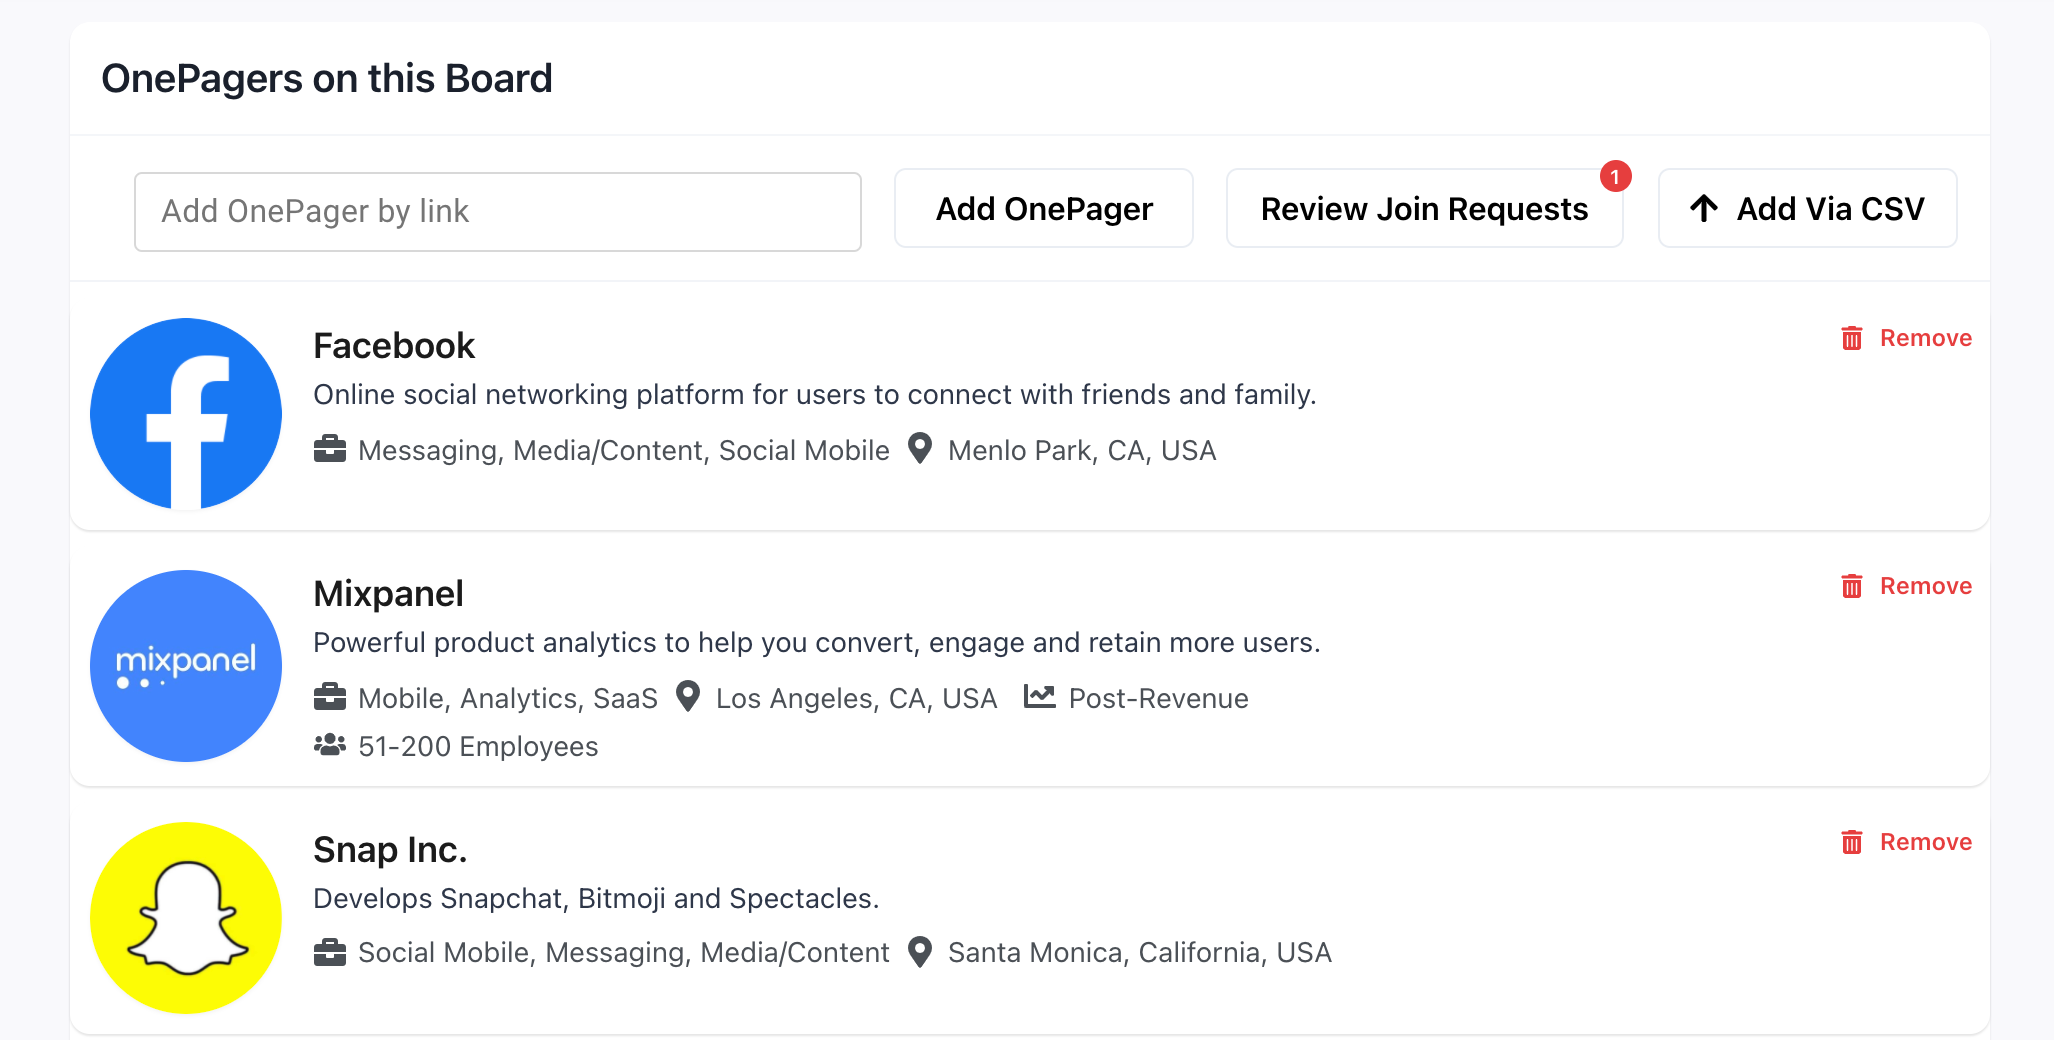
Task: Click the Mixpanel logo thumbnail
Action: [x=186, y=666]
